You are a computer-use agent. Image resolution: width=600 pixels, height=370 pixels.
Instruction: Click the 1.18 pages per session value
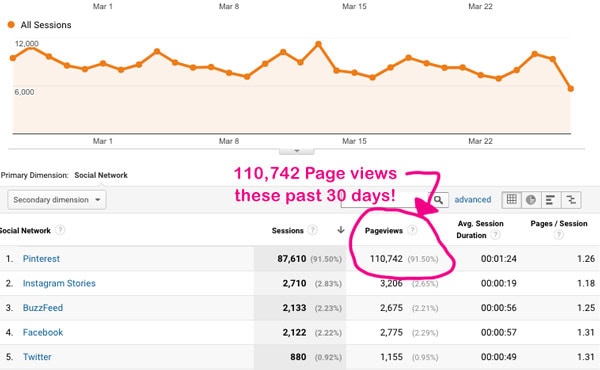586,283
